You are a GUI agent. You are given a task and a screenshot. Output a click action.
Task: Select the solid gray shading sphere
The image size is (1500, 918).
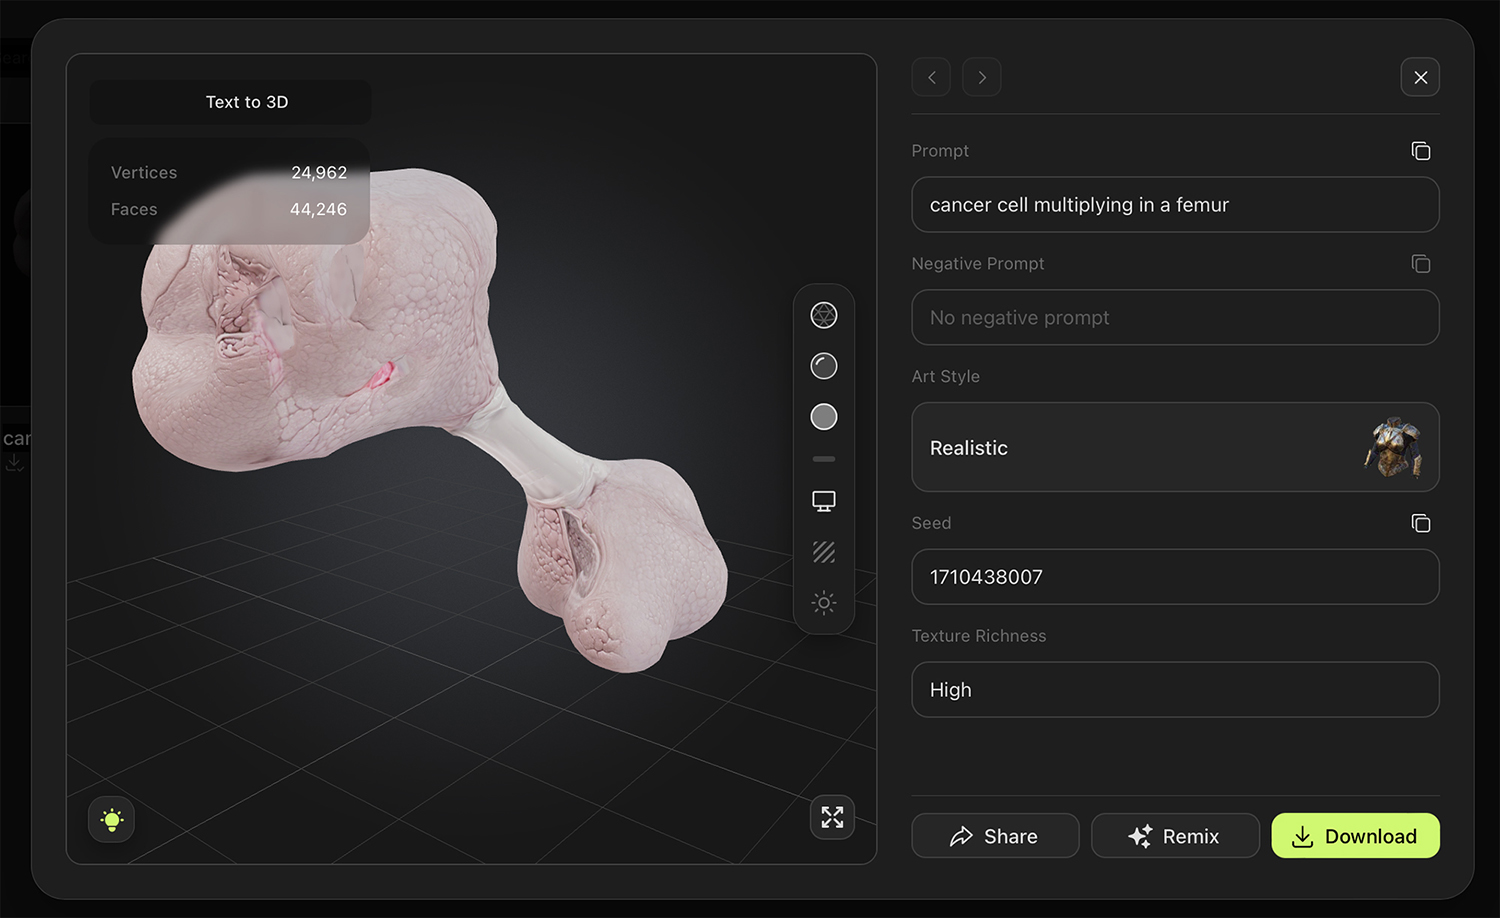(x=823, y=417)
